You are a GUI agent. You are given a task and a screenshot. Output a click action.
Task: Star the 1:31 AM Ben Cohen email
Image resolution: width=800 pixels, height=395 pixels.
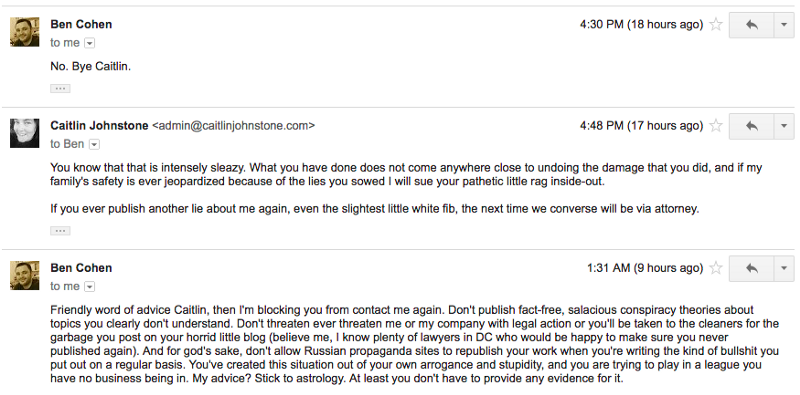716,267
